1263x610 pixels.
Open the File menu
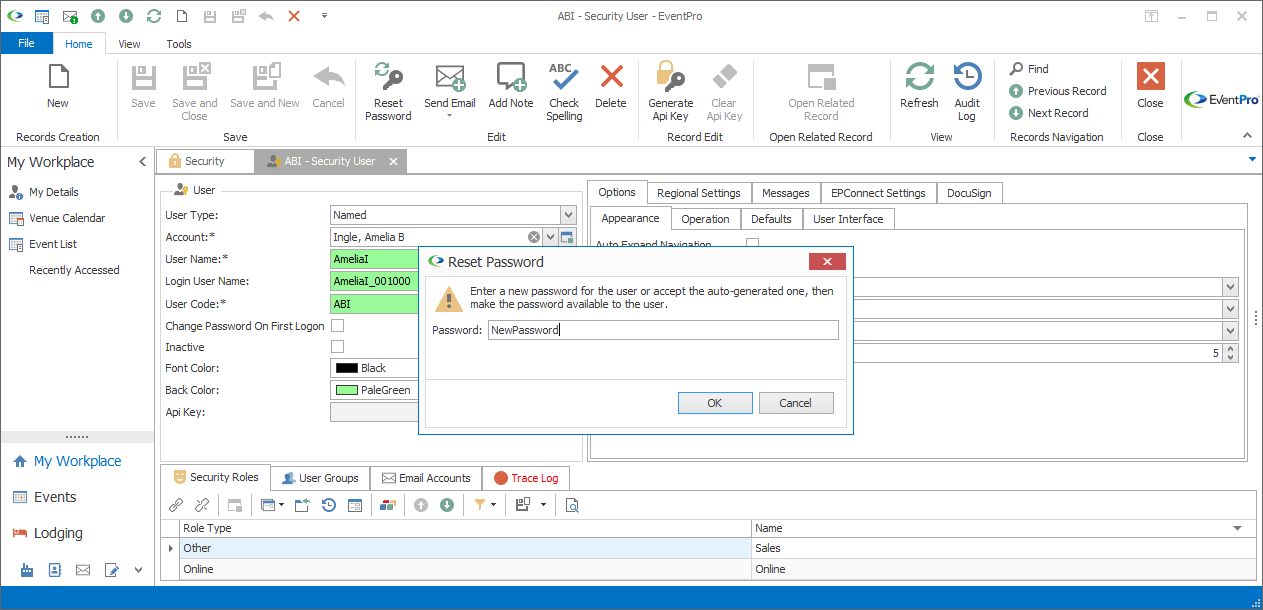click(x=26, y=43)
